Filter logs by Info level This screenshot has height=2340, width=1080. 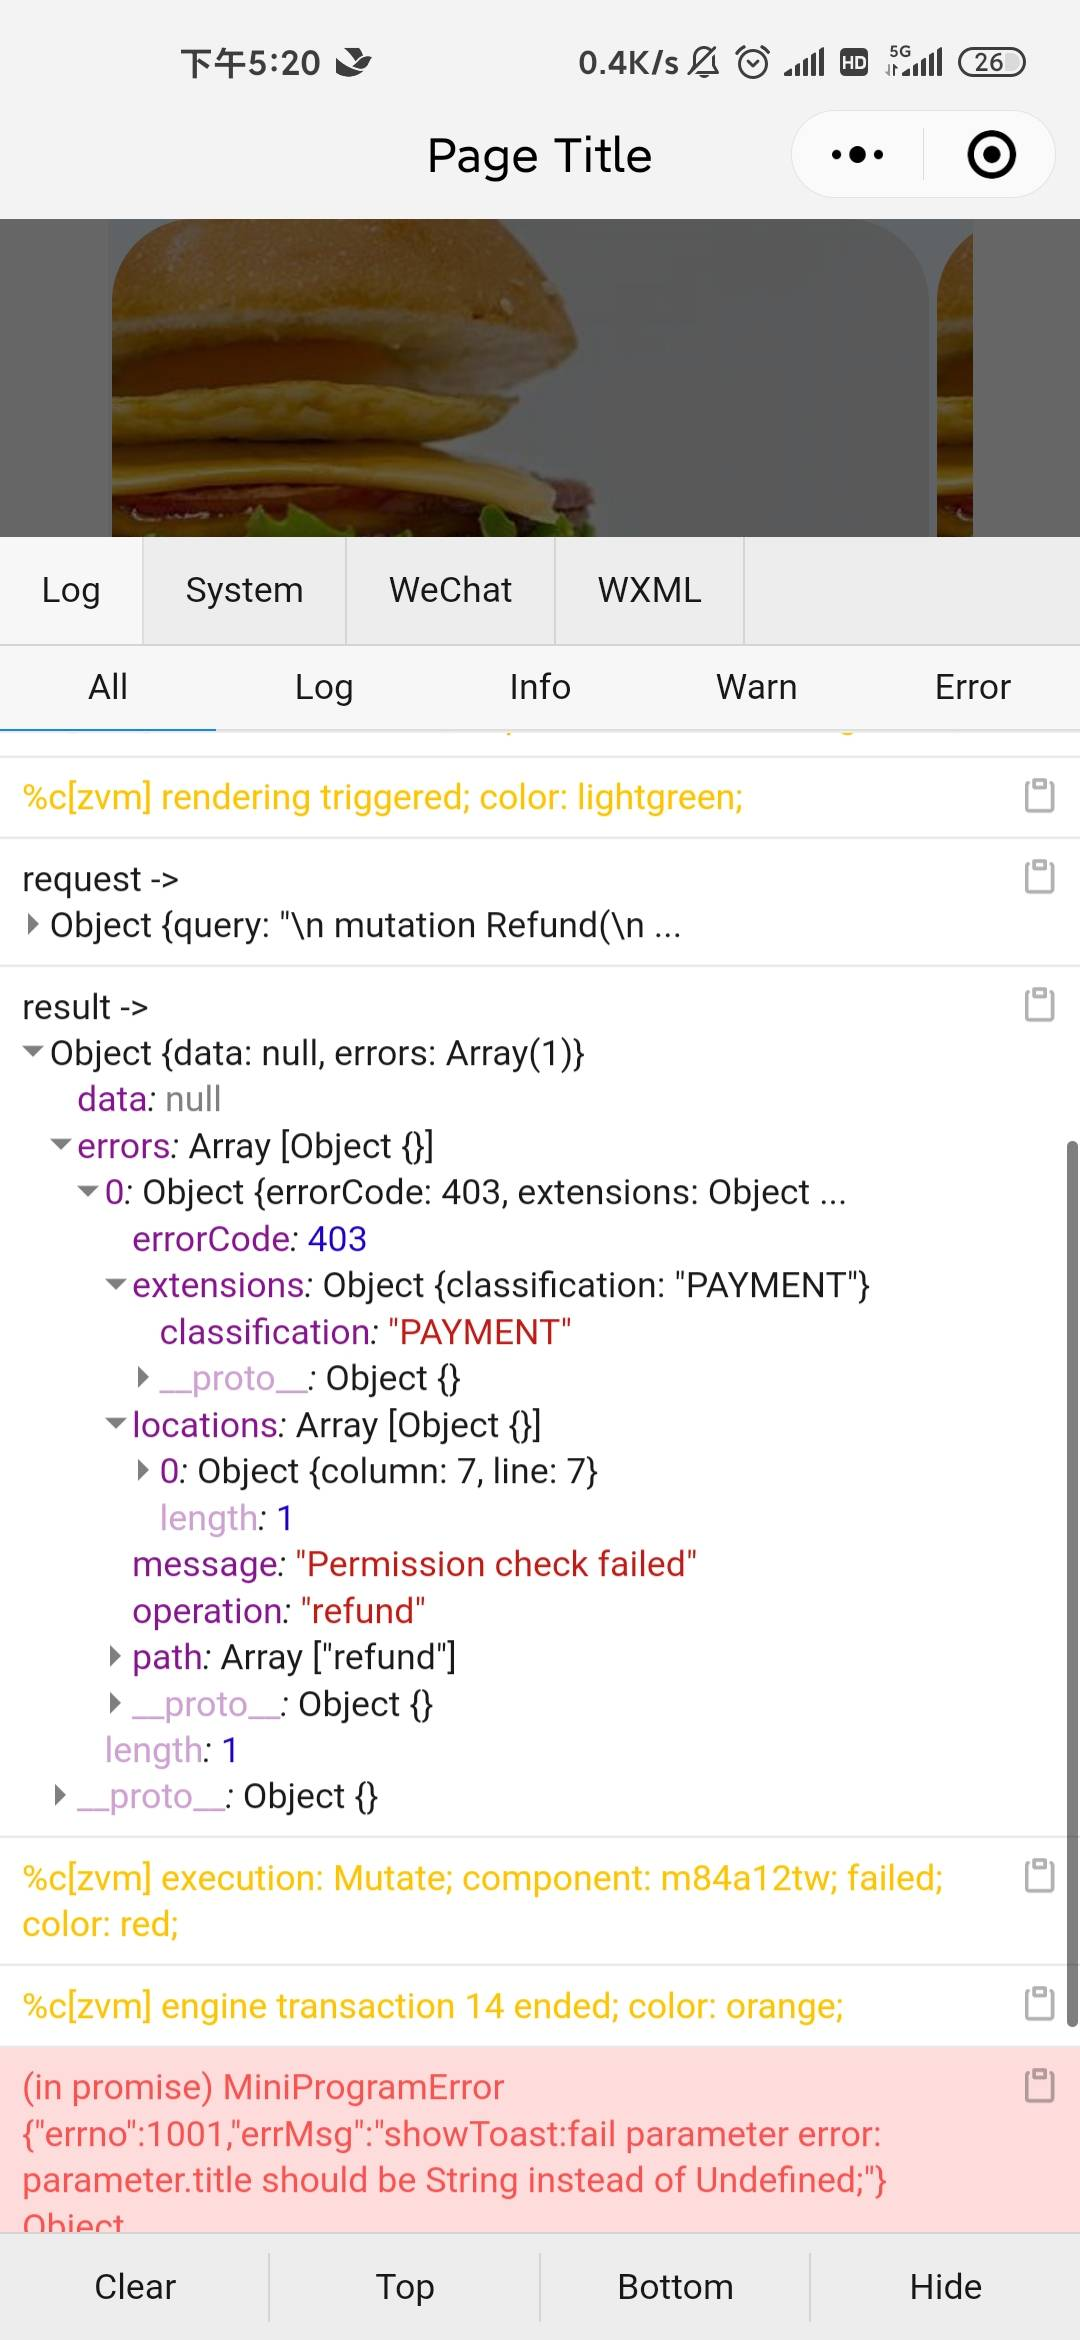pos(540,687)
